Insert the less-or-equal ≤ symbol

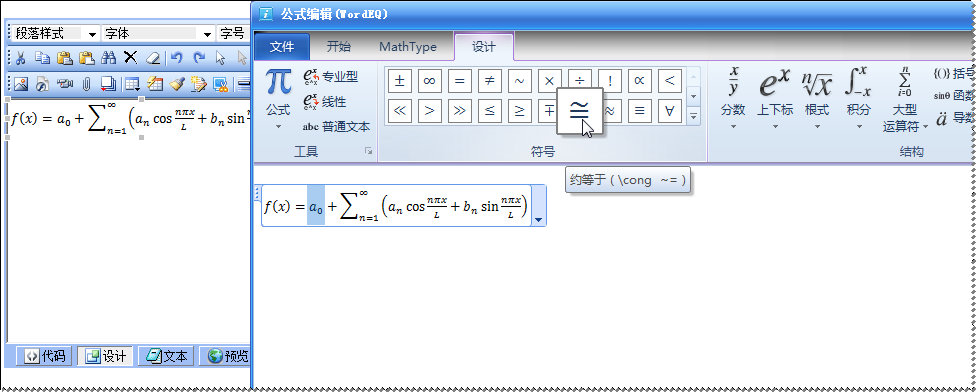coord(490,111)
